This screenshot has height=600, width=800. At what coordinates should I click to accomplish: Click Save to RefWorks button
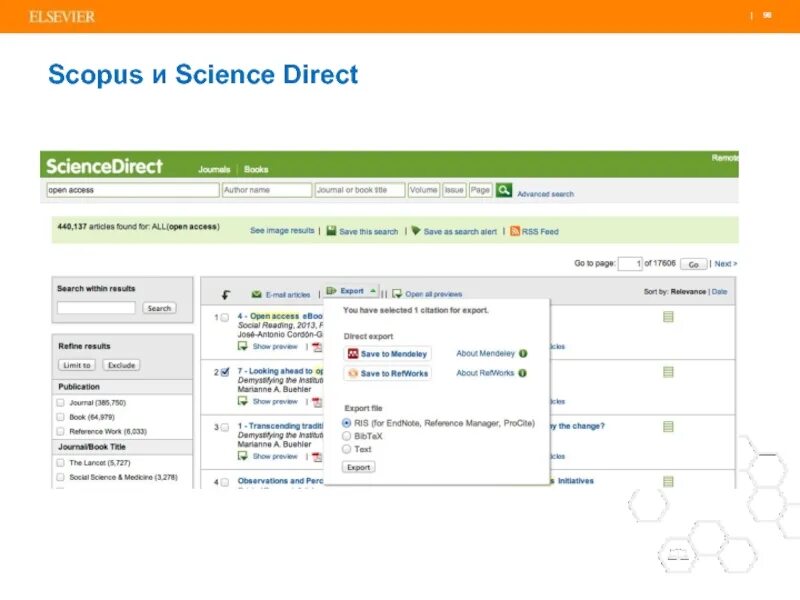click(387, 373)
